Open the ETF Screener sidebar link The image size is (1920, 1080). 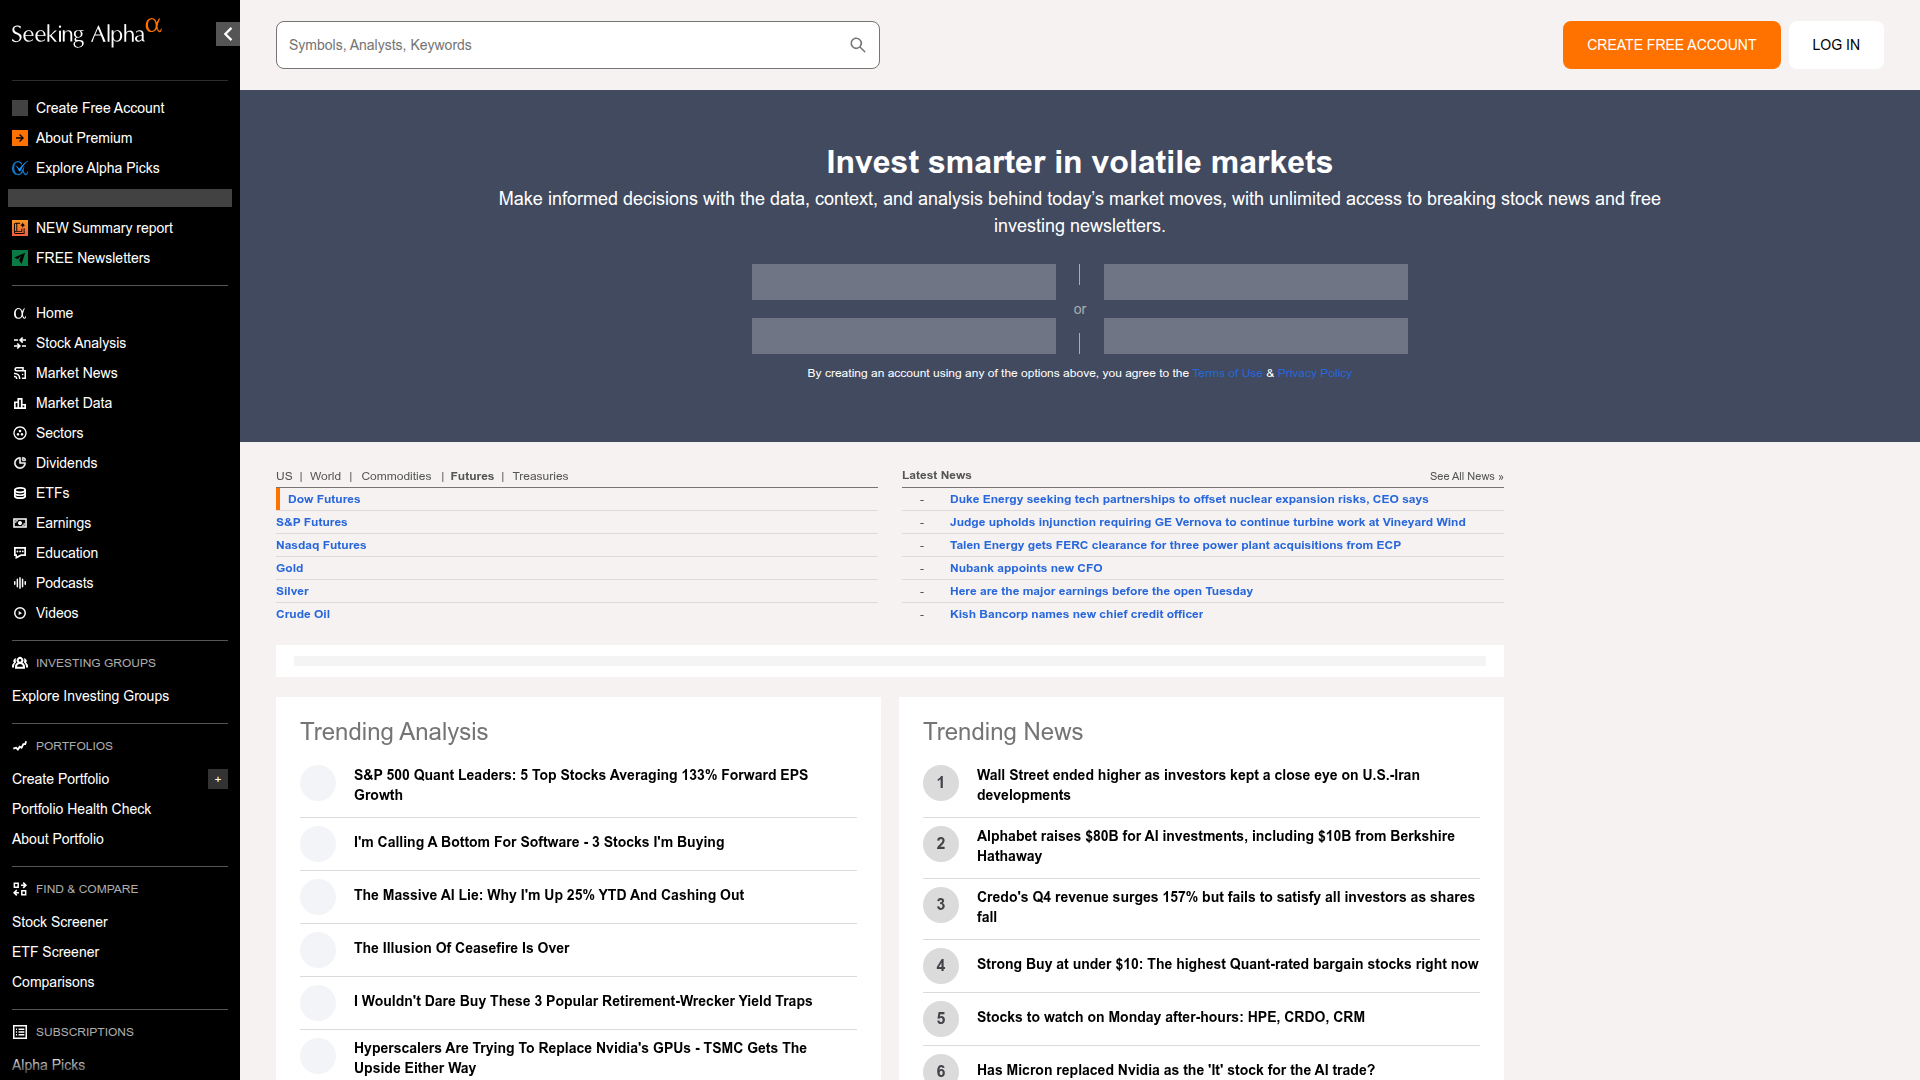tap(56, 952)
